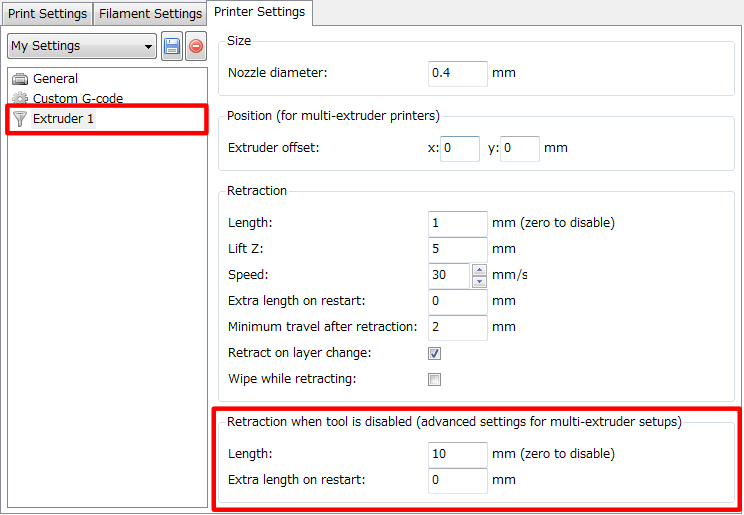Select the General printer icon
This screenshot has width=744, height=515.
point(20,79)
